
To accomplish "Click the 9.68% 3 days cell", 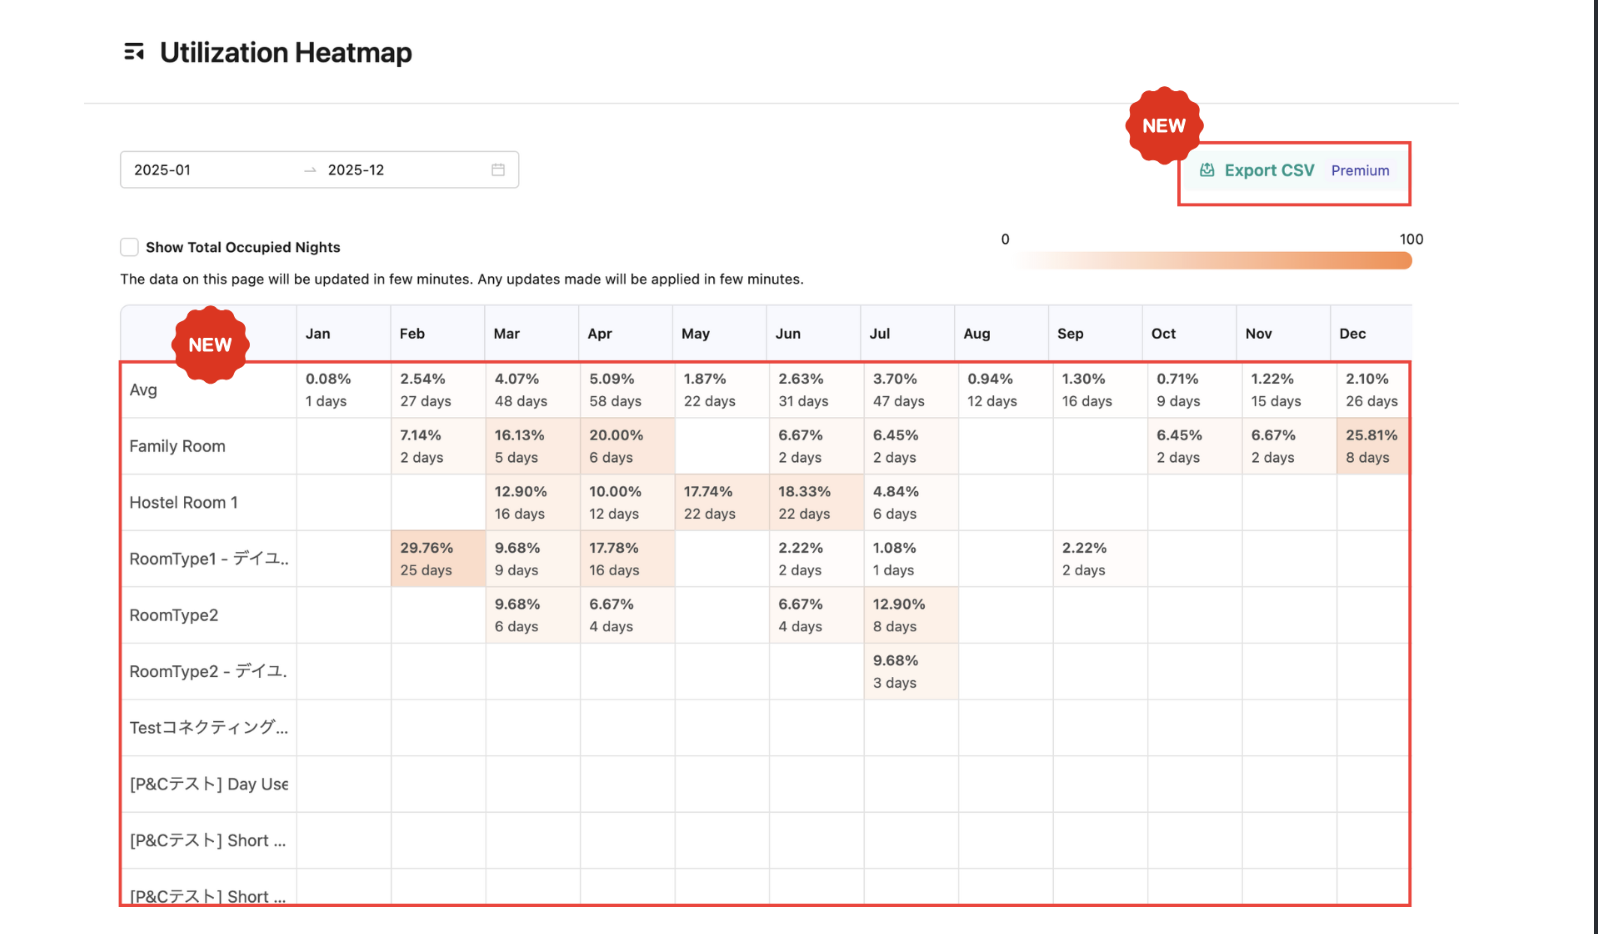I will (x=911, y=671).
